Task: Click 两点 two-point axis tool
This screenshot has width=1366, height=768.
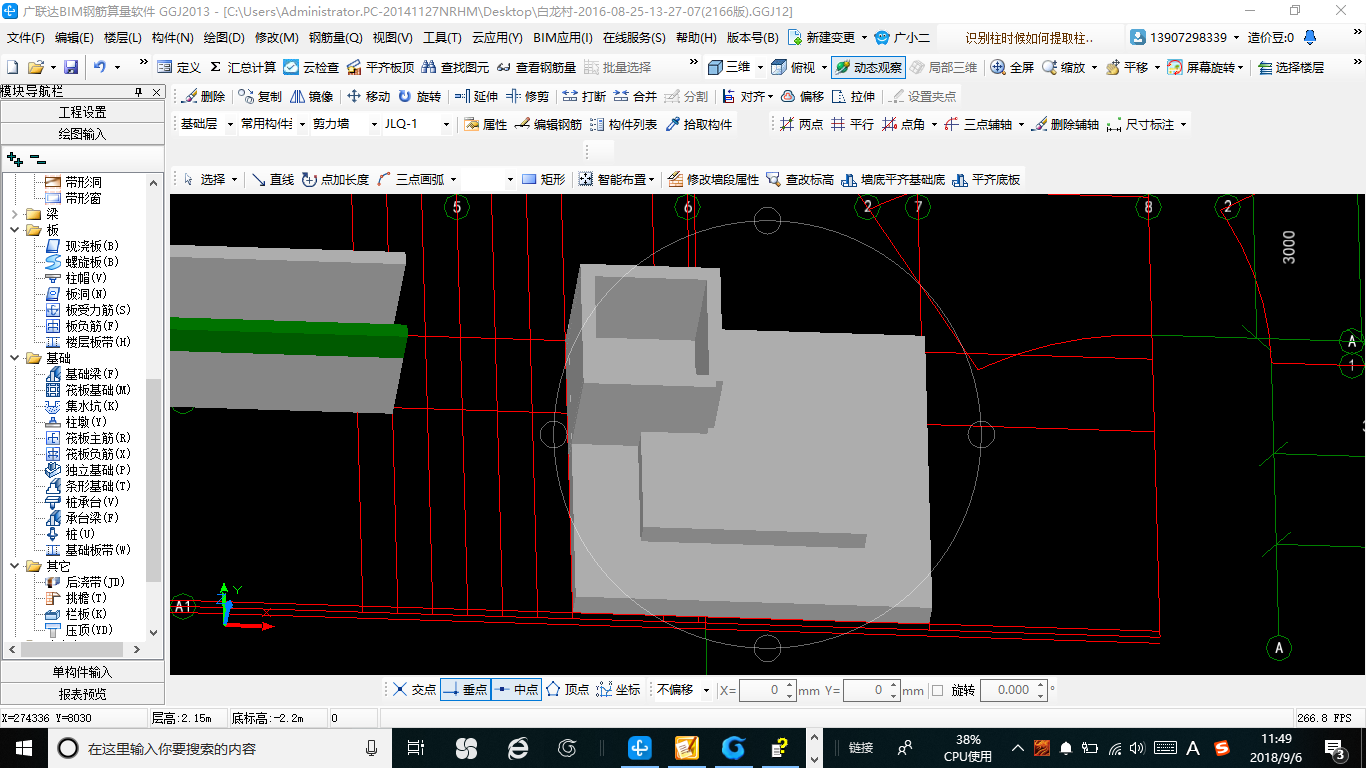Action: 801,125
